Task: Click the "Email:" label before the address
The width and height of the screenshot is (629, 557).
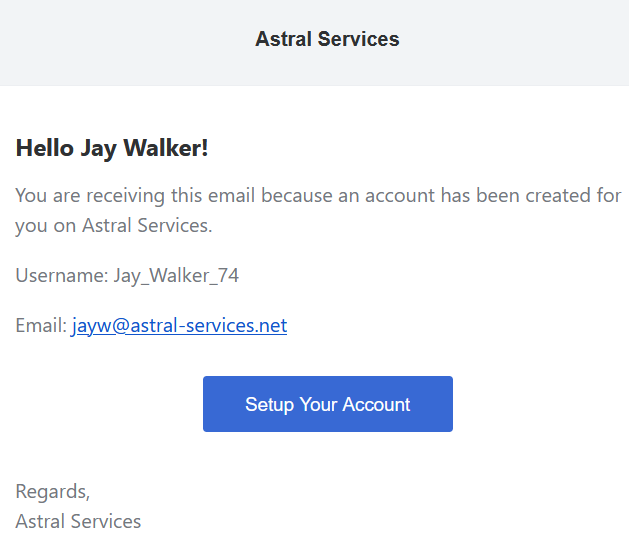Action: [41, 325]
